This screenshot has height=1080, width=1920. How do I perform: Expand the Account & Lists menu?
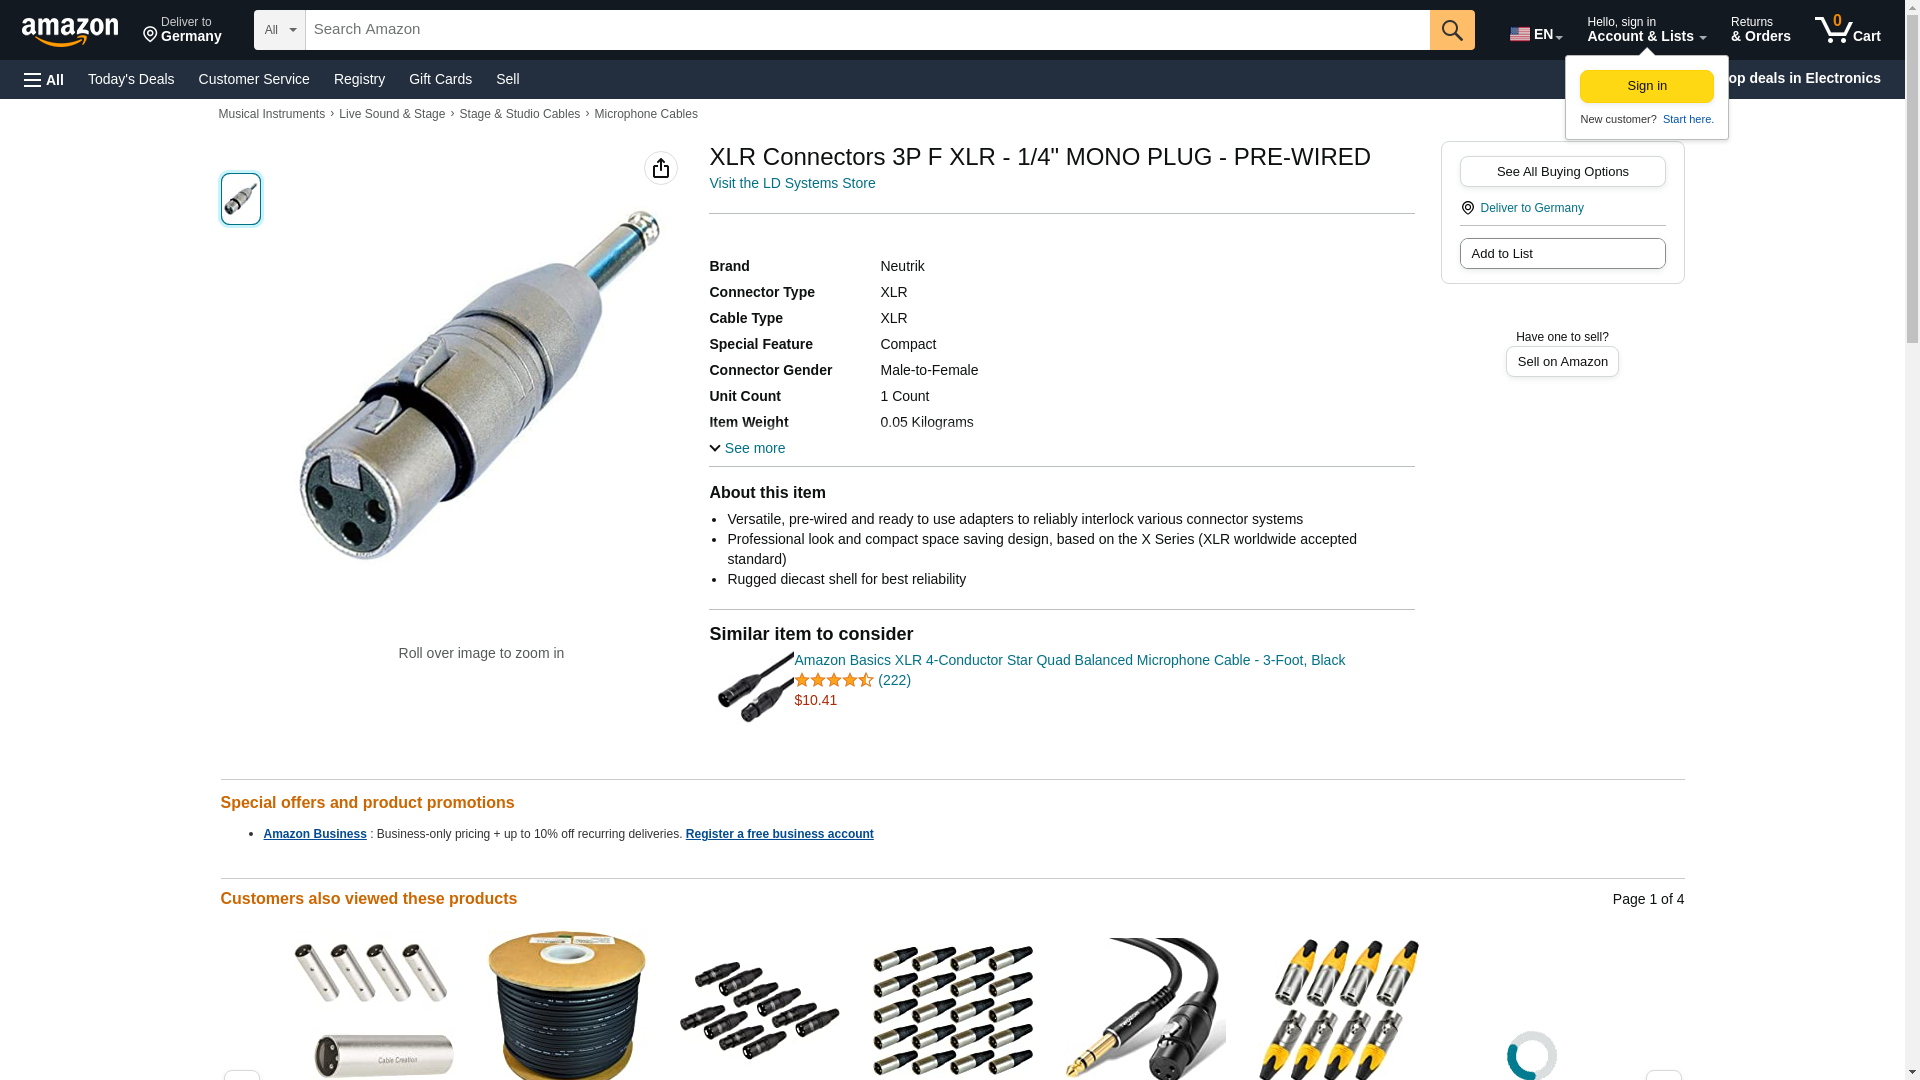click(x=1646, y=30)
